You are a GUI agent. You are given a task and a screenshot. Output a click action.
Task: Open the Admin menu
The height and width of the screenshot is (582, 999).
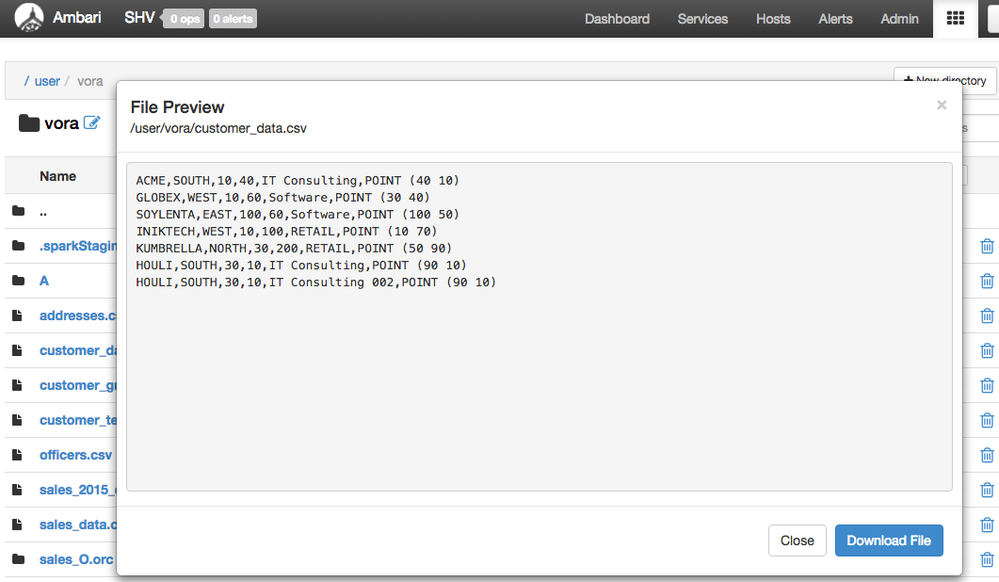pyautogui.click(x=899, y=19)
